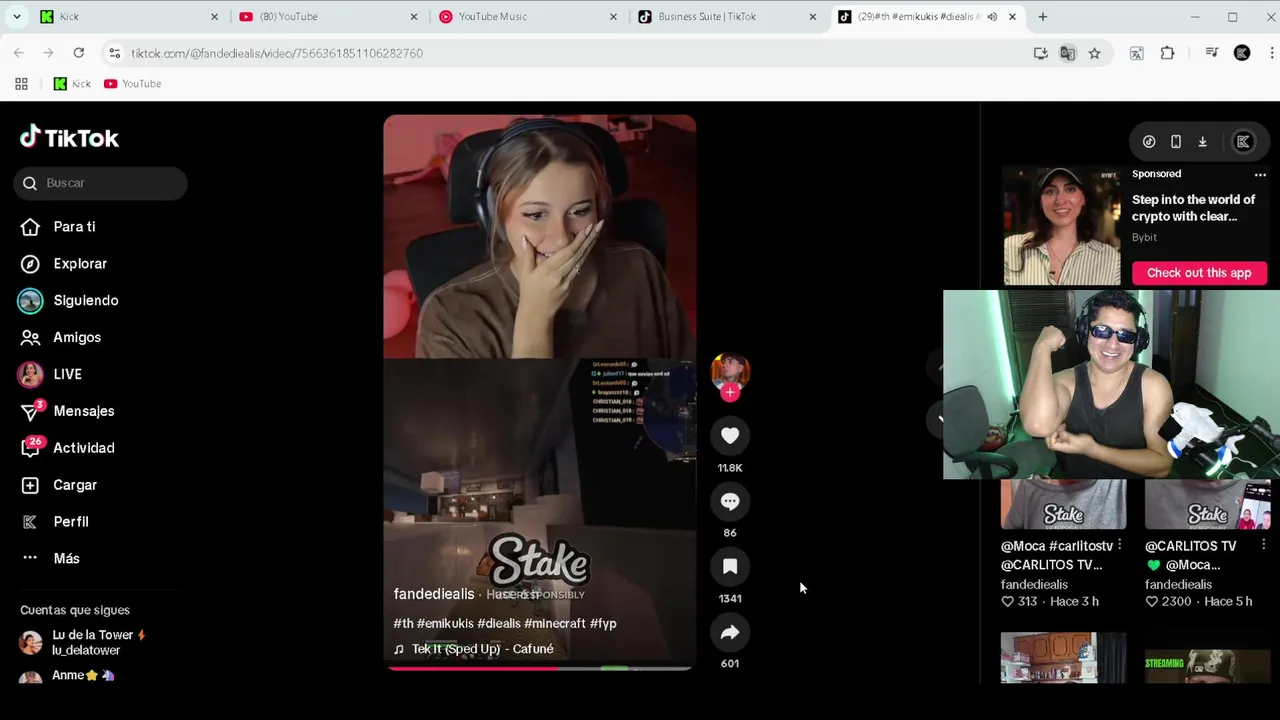This screenshot has height=720, width=1280.
Task: Open the #minecraft hashtag
Action: coord(555,624)
